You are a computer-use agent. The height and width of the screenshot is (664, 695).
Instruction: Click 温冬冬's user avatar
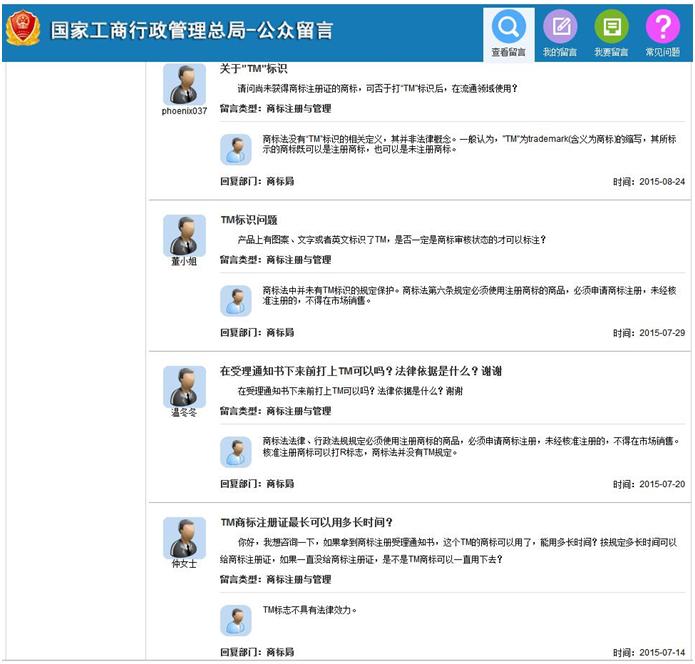click(x=184, y=387)
